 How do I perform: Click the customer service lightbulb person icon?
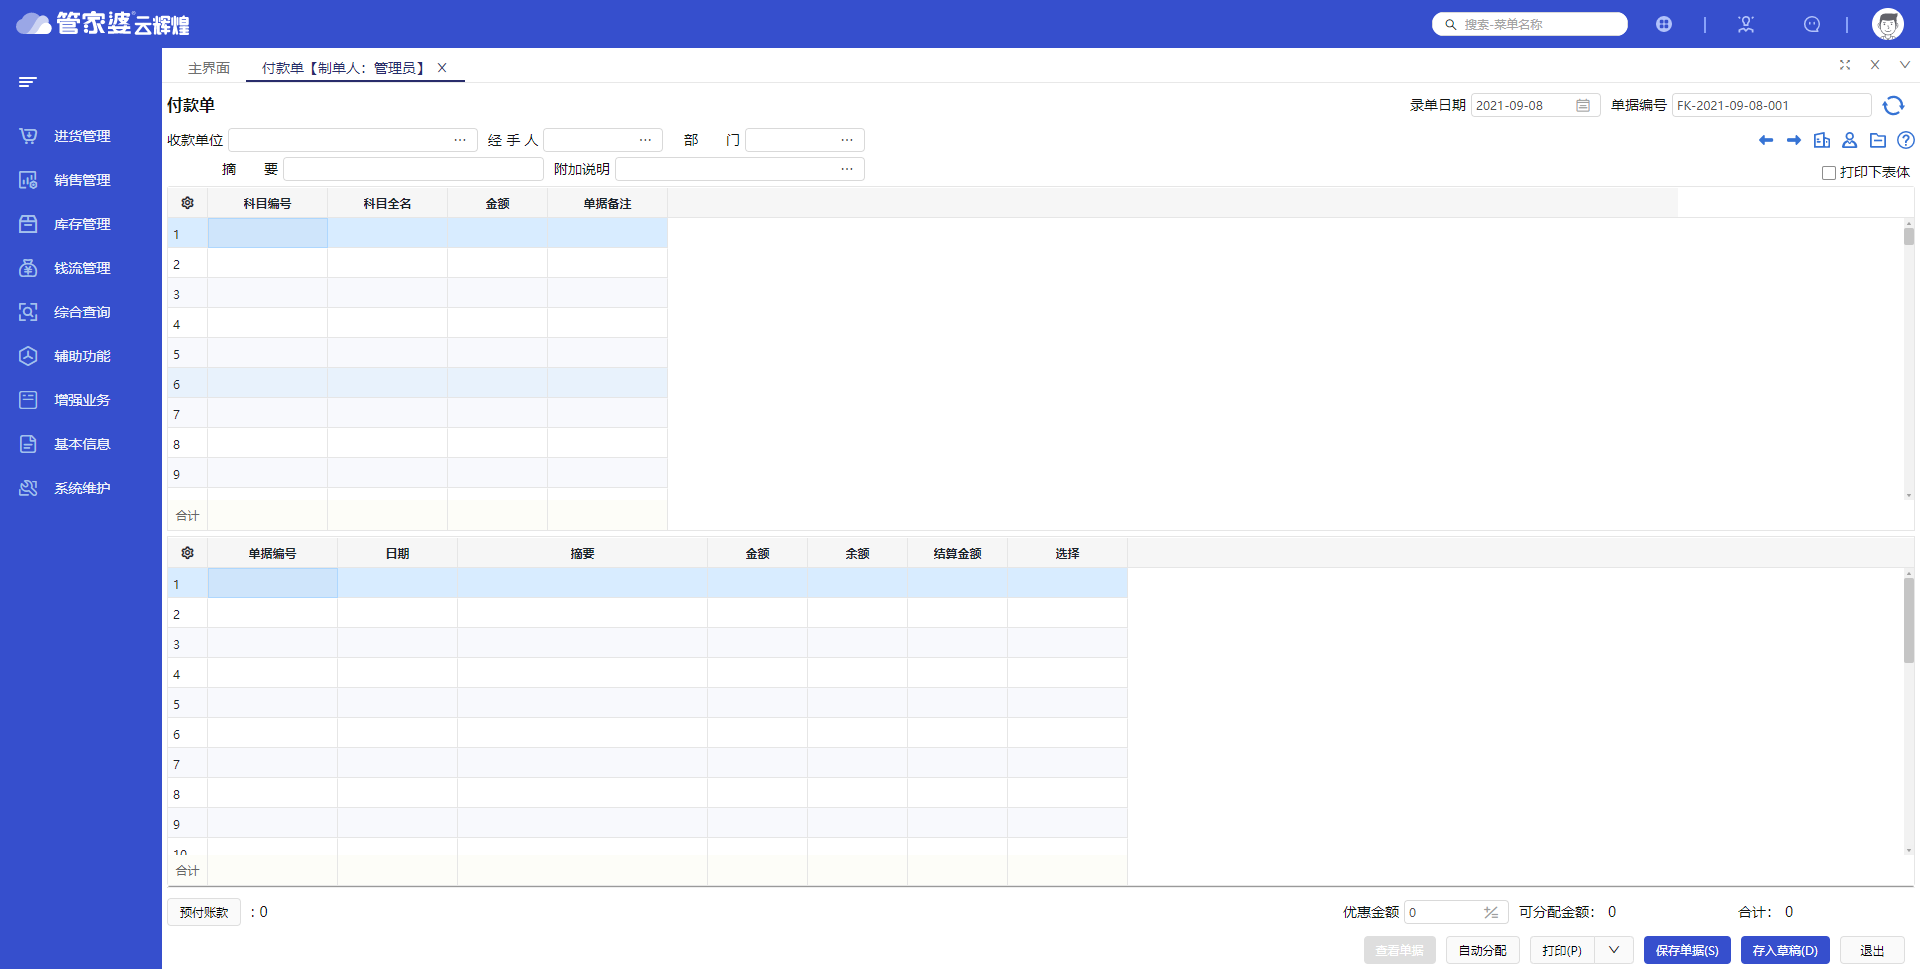[1746, 24]
